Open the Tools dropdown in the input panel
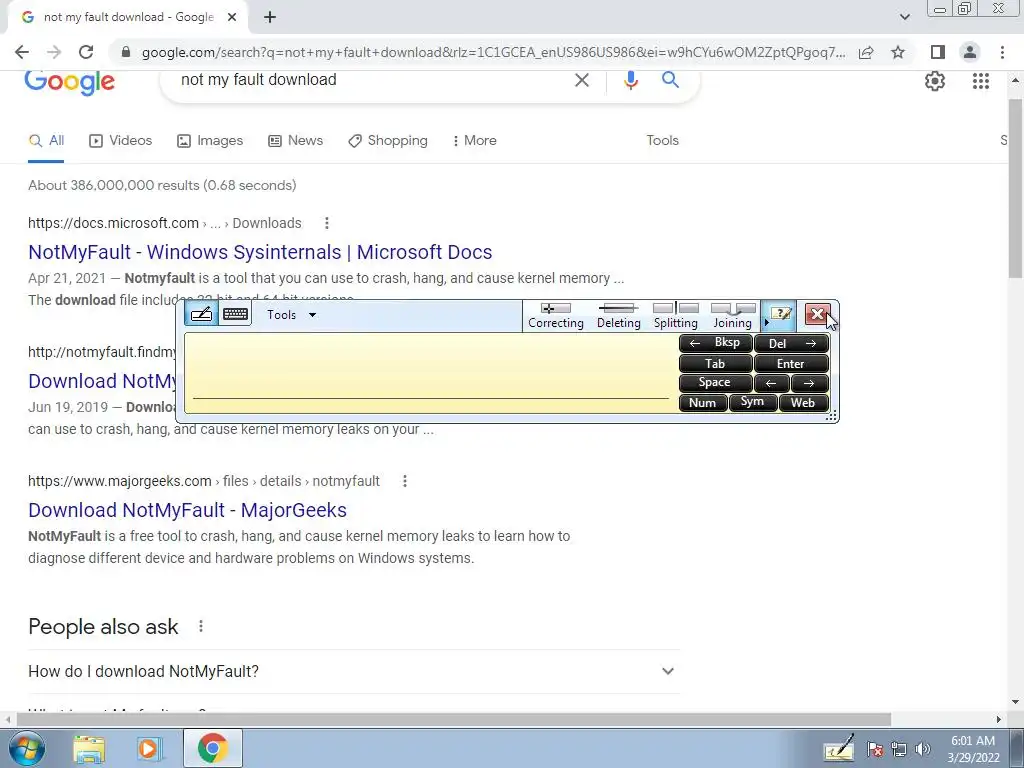1024x768 pixels. point(291,315)
